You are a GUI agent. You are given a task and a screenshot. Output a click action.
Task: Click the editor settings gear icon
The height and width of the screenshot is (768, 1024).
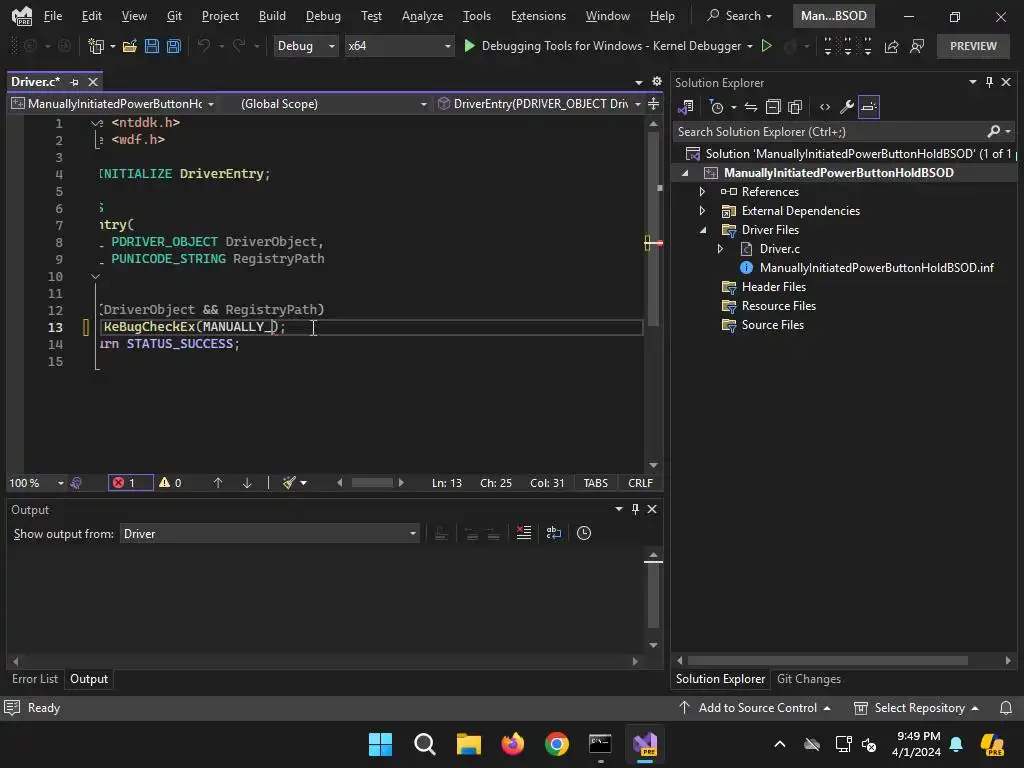657,82
